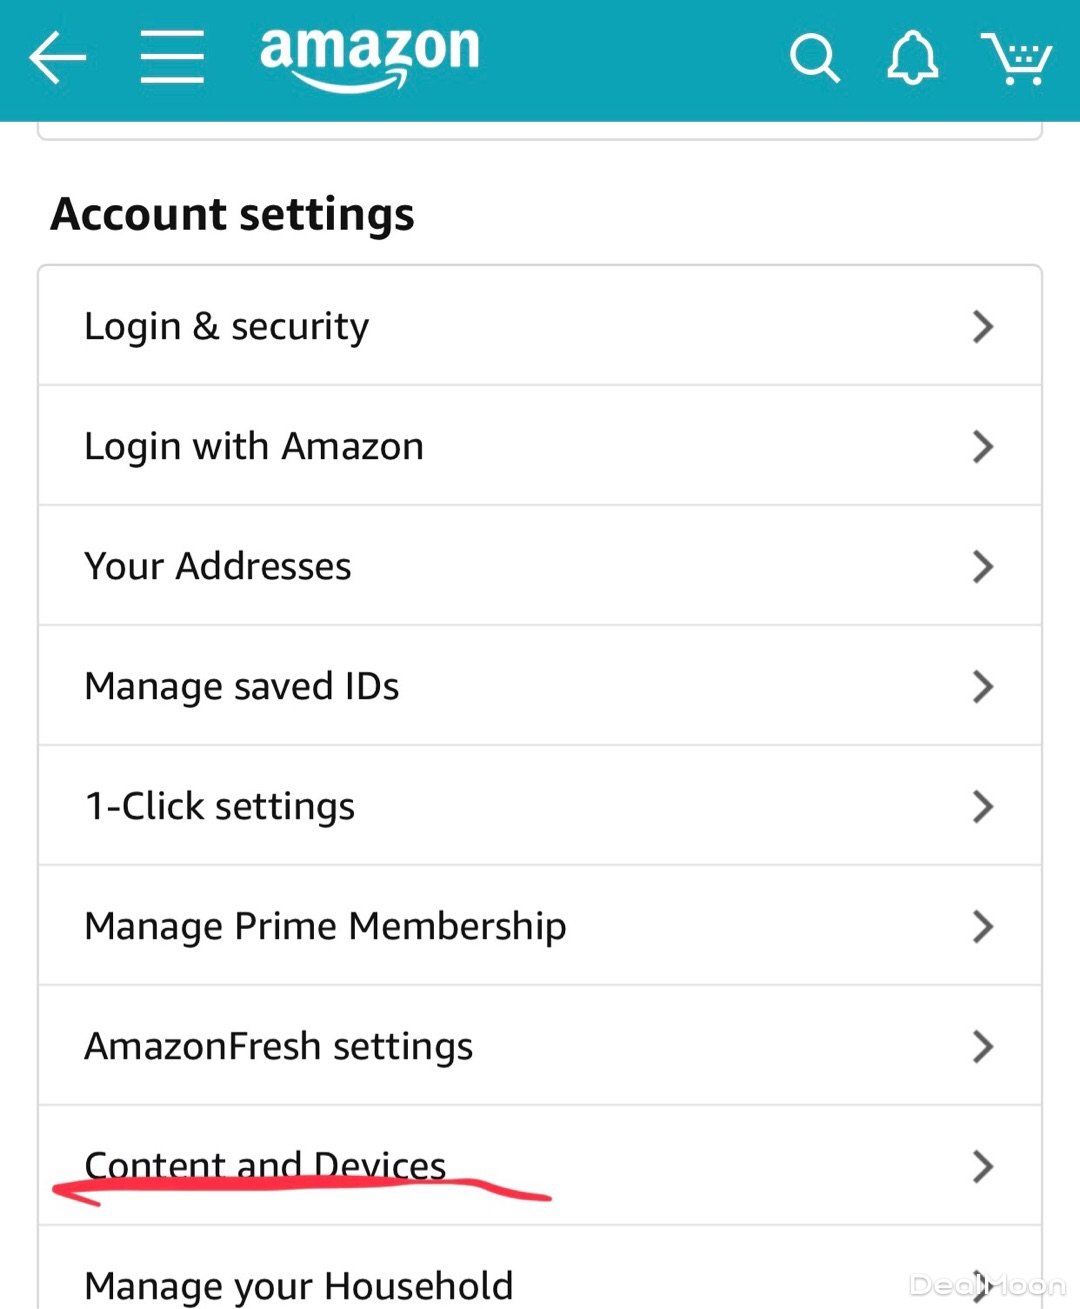Open Login & security settings
1080x1309 pixels.
coord(227,326)
